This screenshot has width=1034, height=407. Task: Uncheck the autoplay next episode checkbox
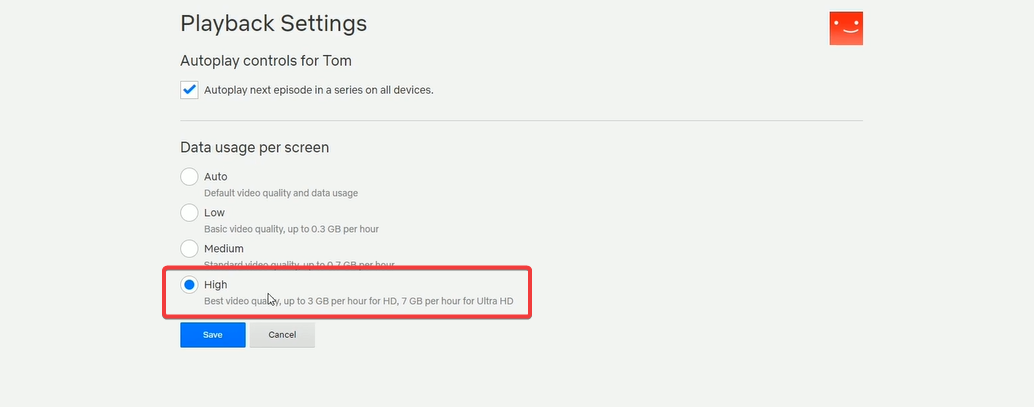189,90
